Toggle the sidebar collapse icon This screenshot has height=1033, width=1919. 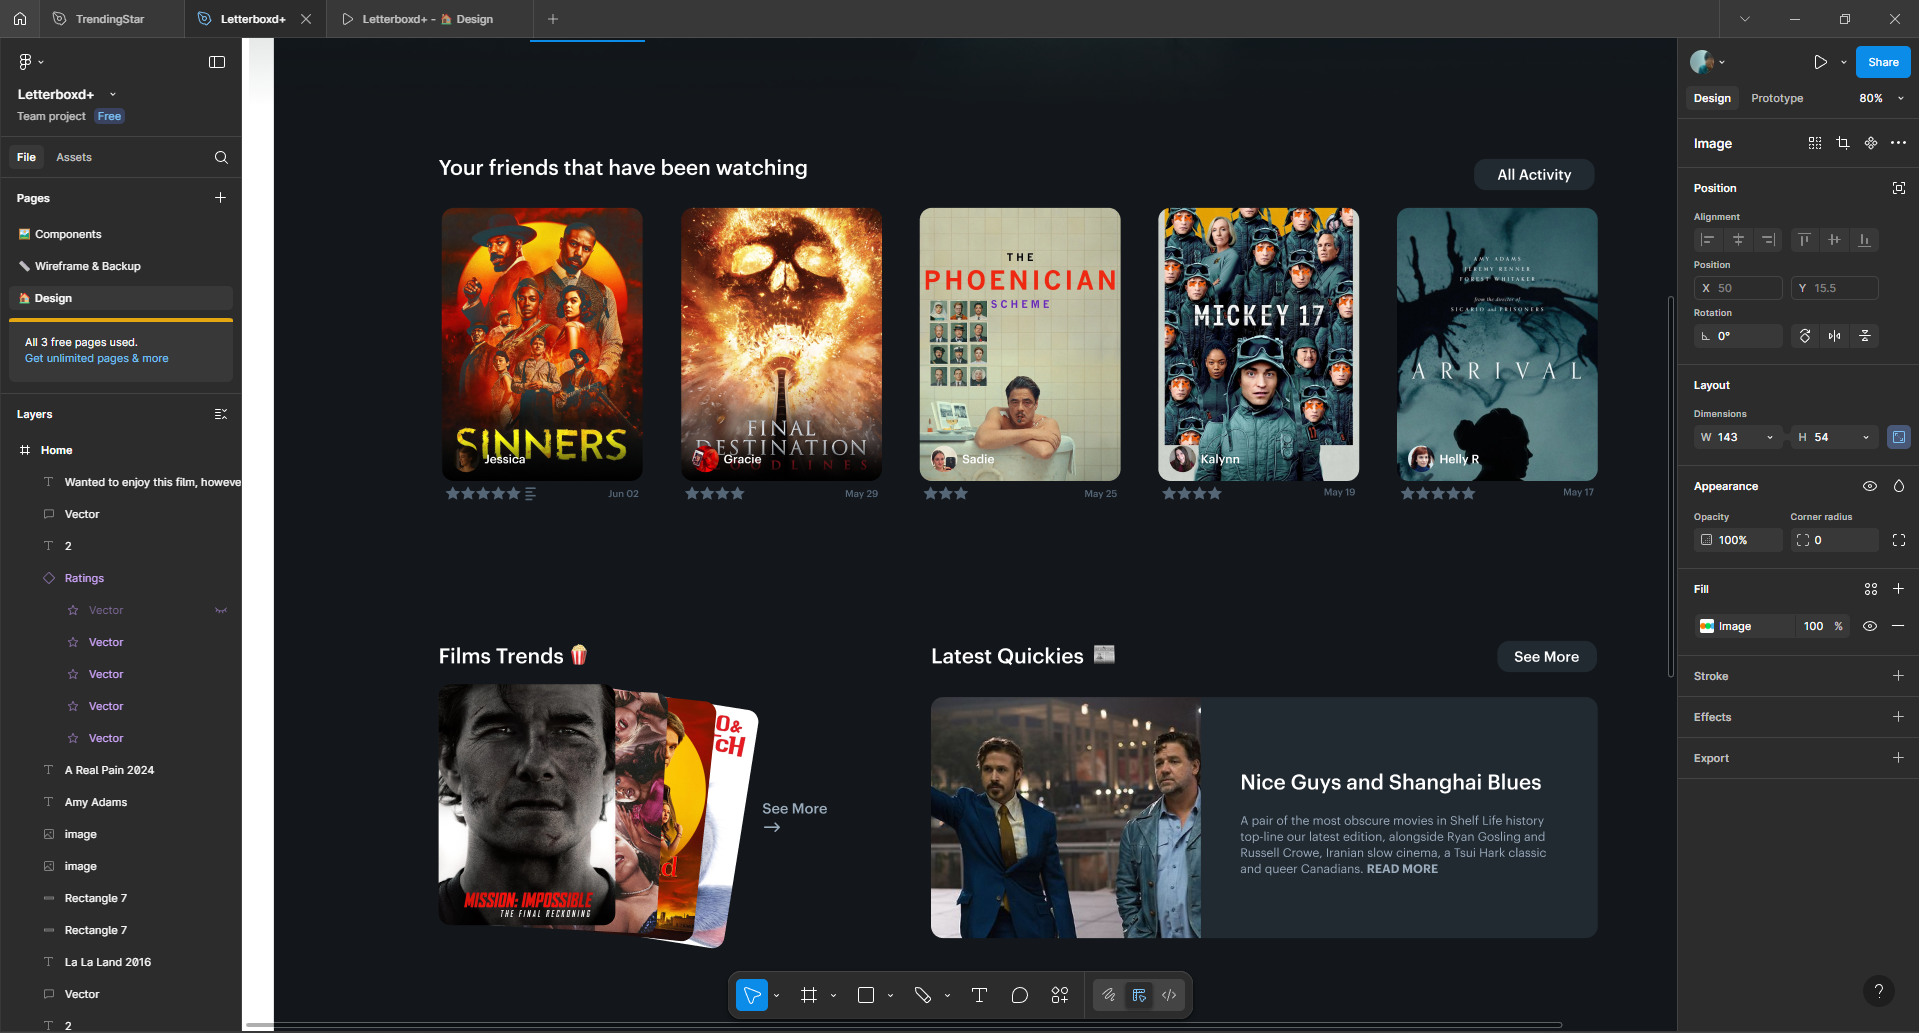217,62
